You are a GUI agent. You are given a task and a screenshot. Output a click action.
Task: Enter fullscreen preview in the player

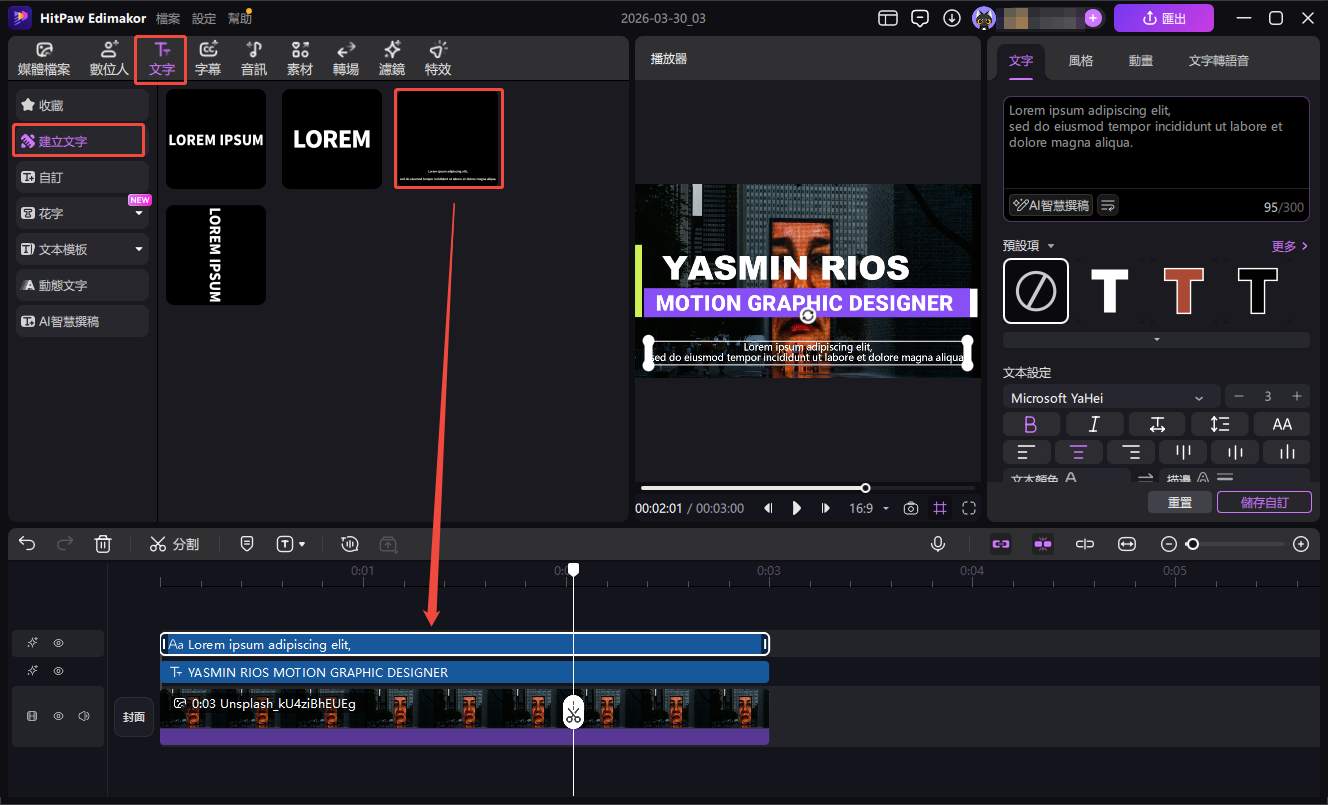coord(968,508)
